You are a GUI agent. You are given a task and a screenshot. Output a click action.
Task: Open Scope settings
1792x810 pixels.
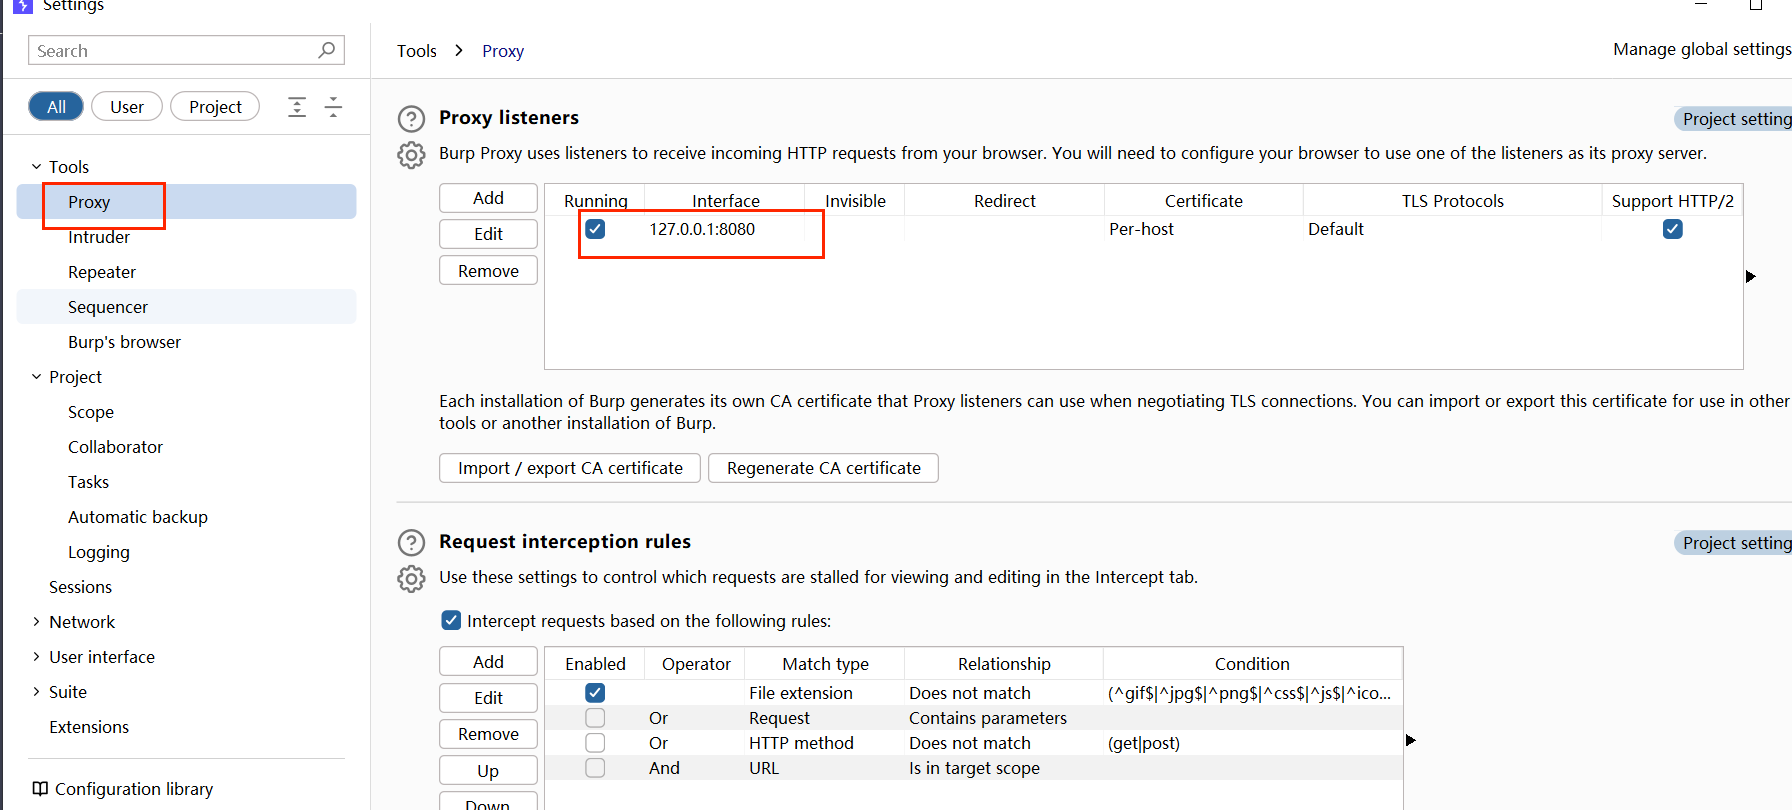tap(91, 412)
